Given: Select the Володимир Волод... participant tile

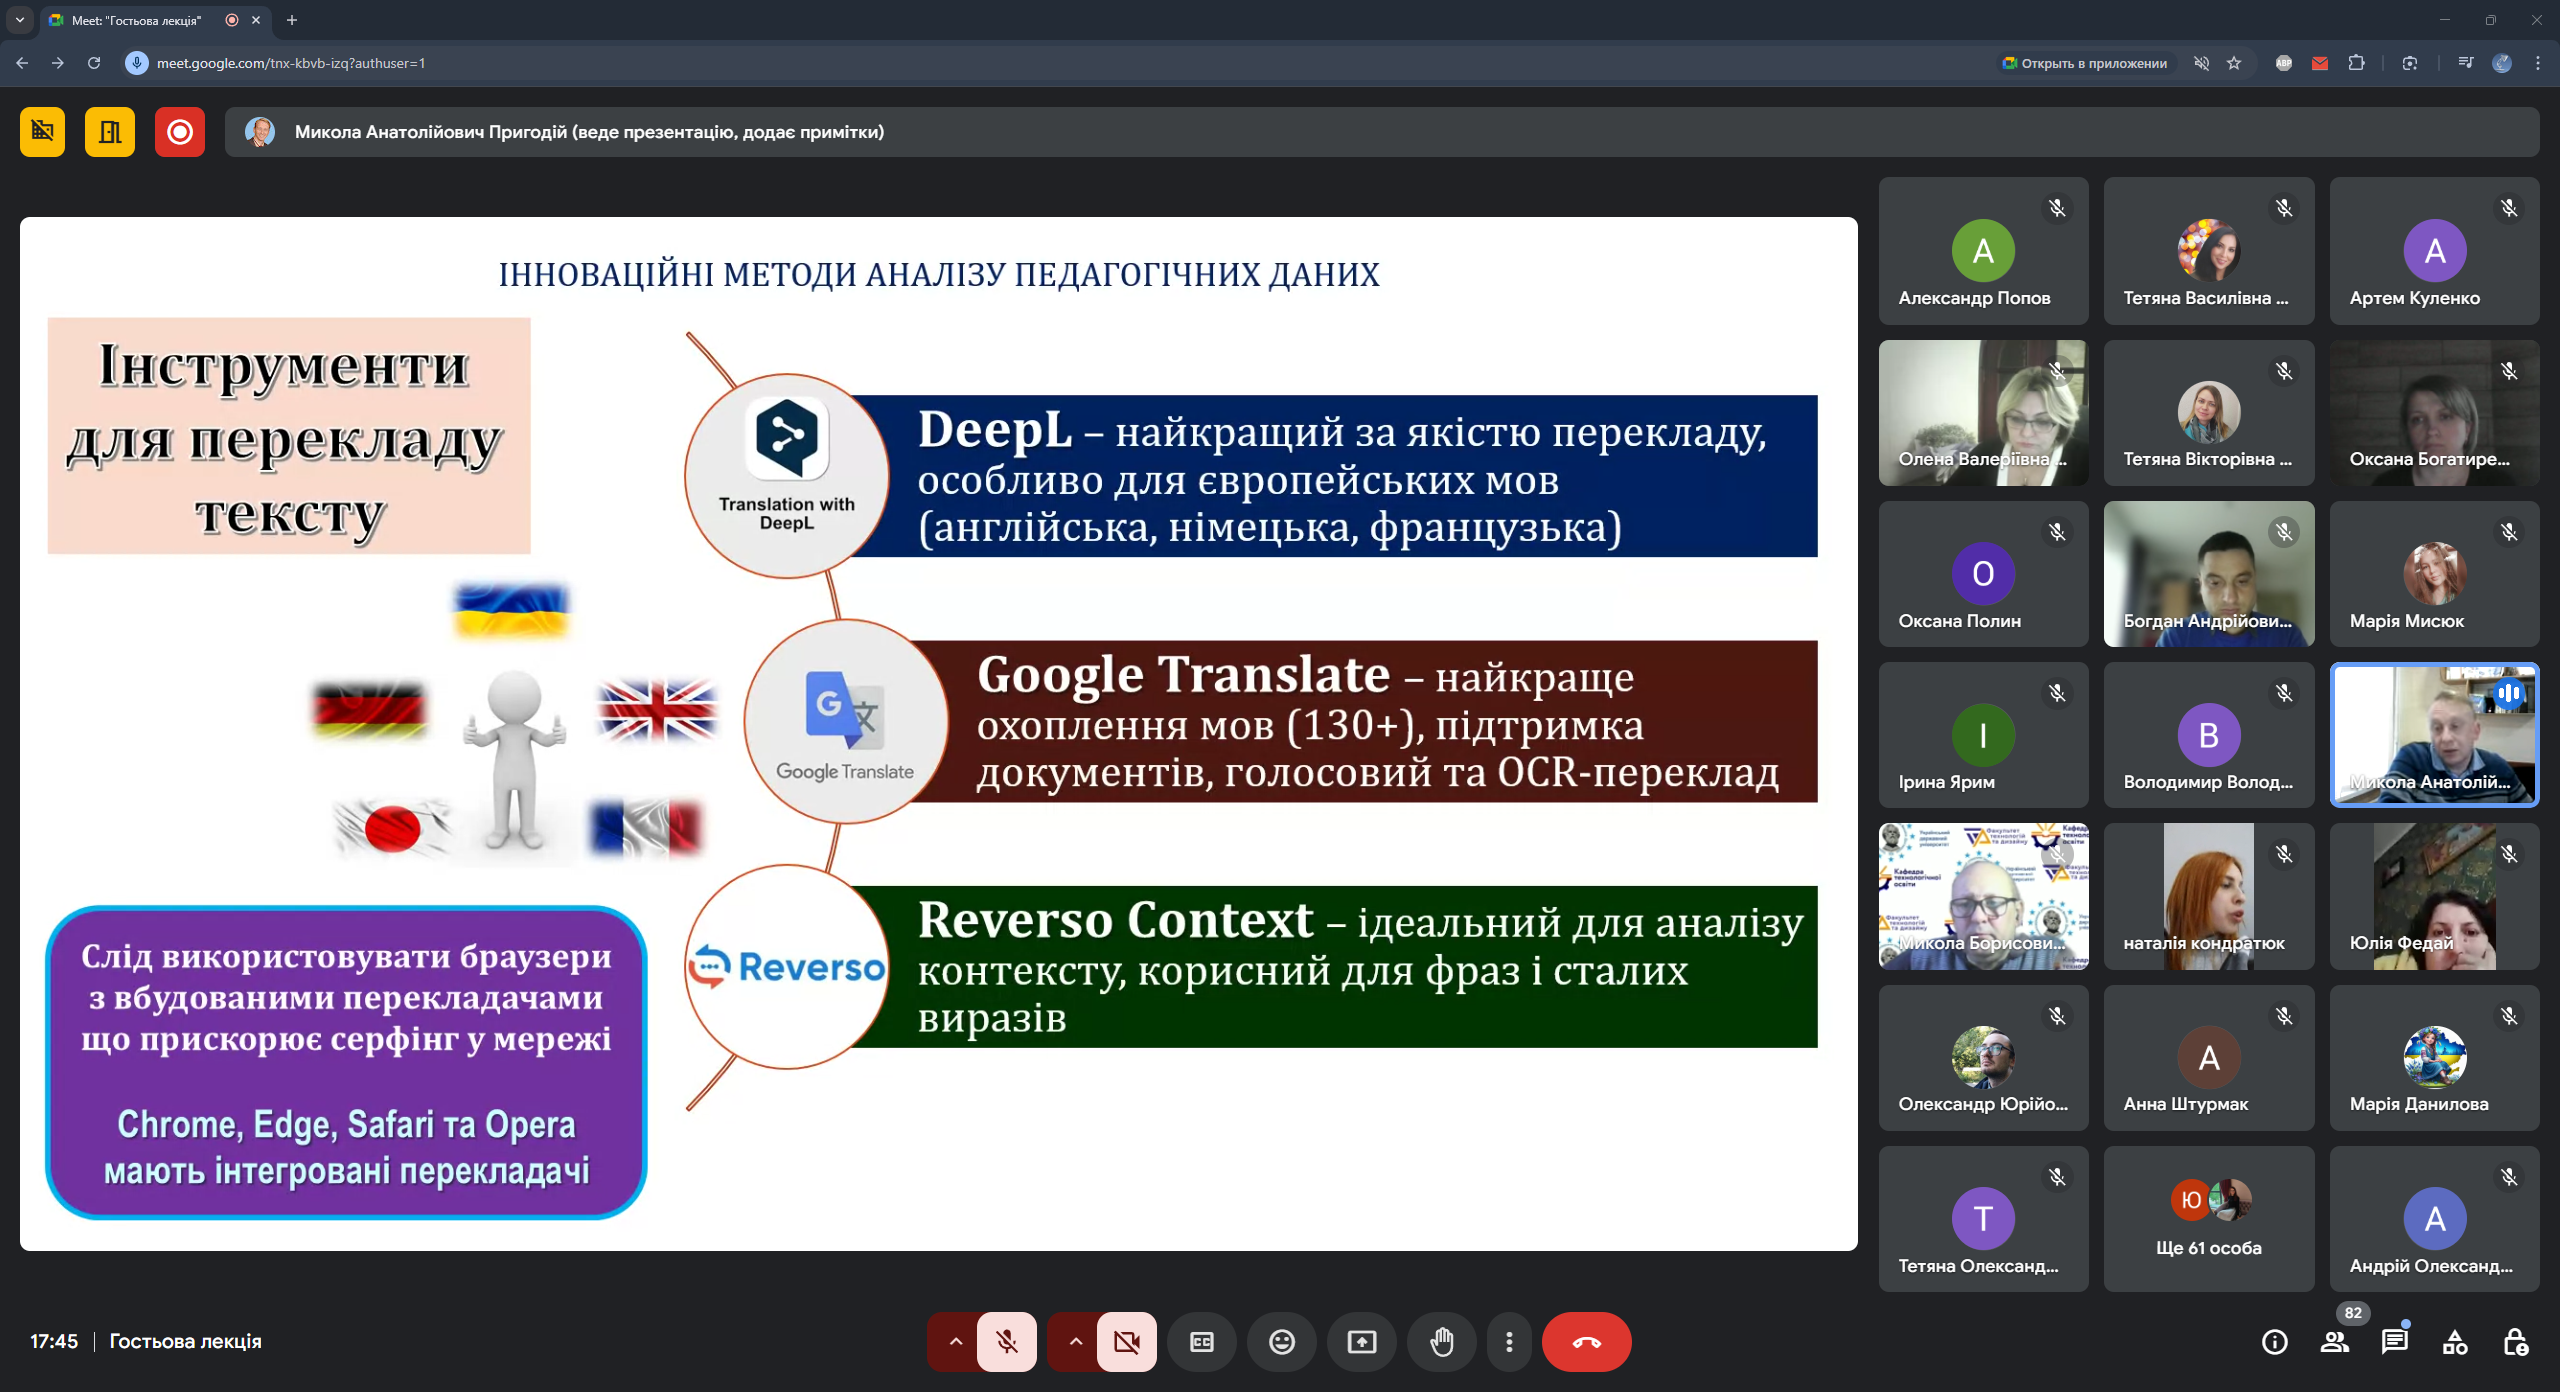Looking at the screenshot, I should tap(2209, 735).
